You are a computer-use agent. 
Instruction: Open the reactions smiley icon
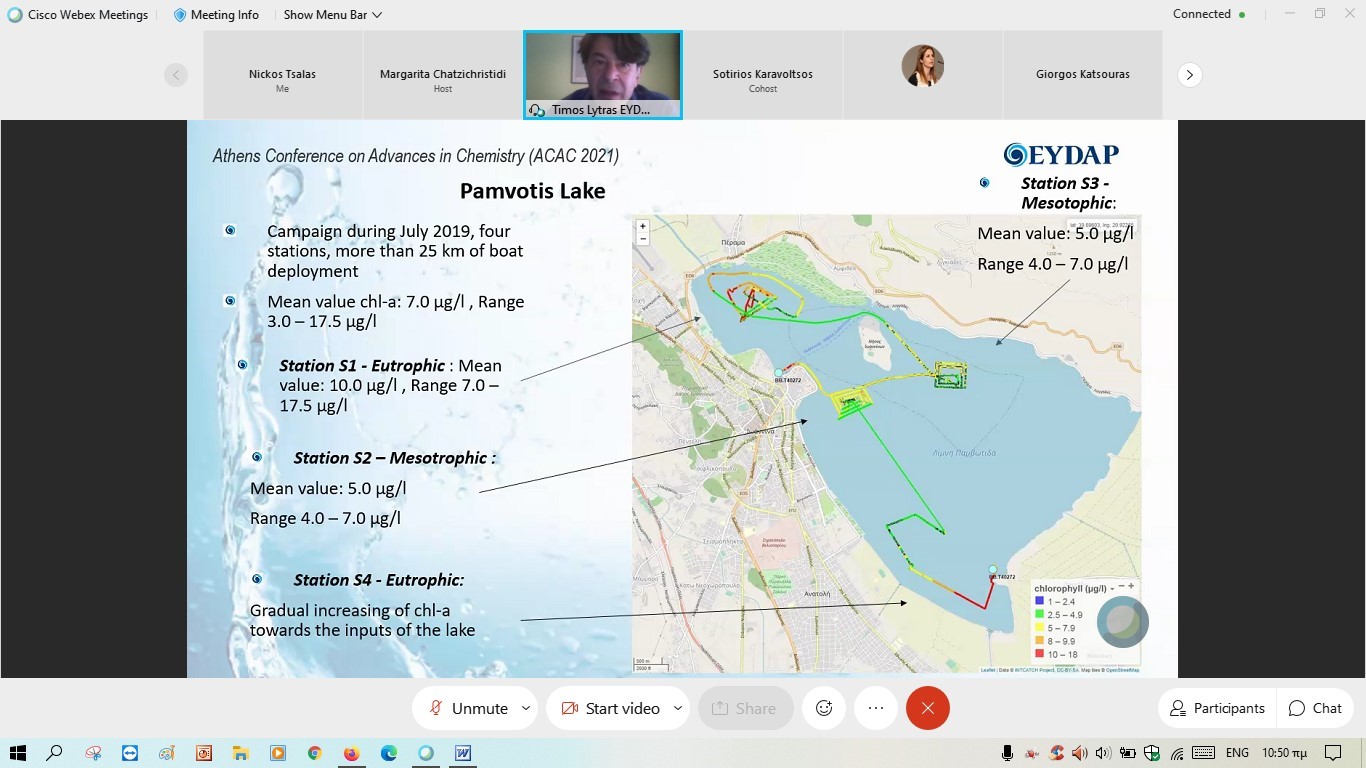pyautogui.click(x=824, y=708)
